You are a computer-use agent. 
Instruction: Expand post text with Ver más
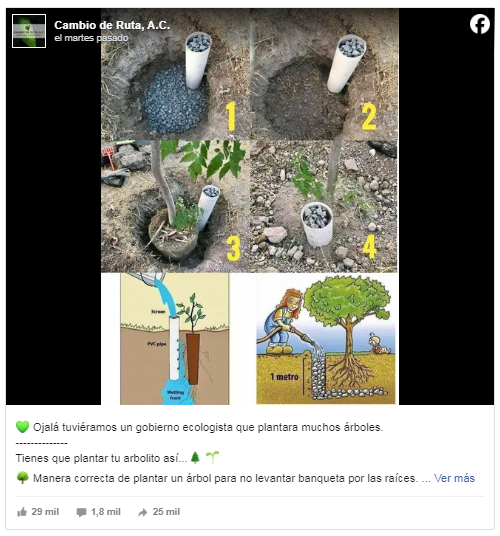click(x=454, y=478)
